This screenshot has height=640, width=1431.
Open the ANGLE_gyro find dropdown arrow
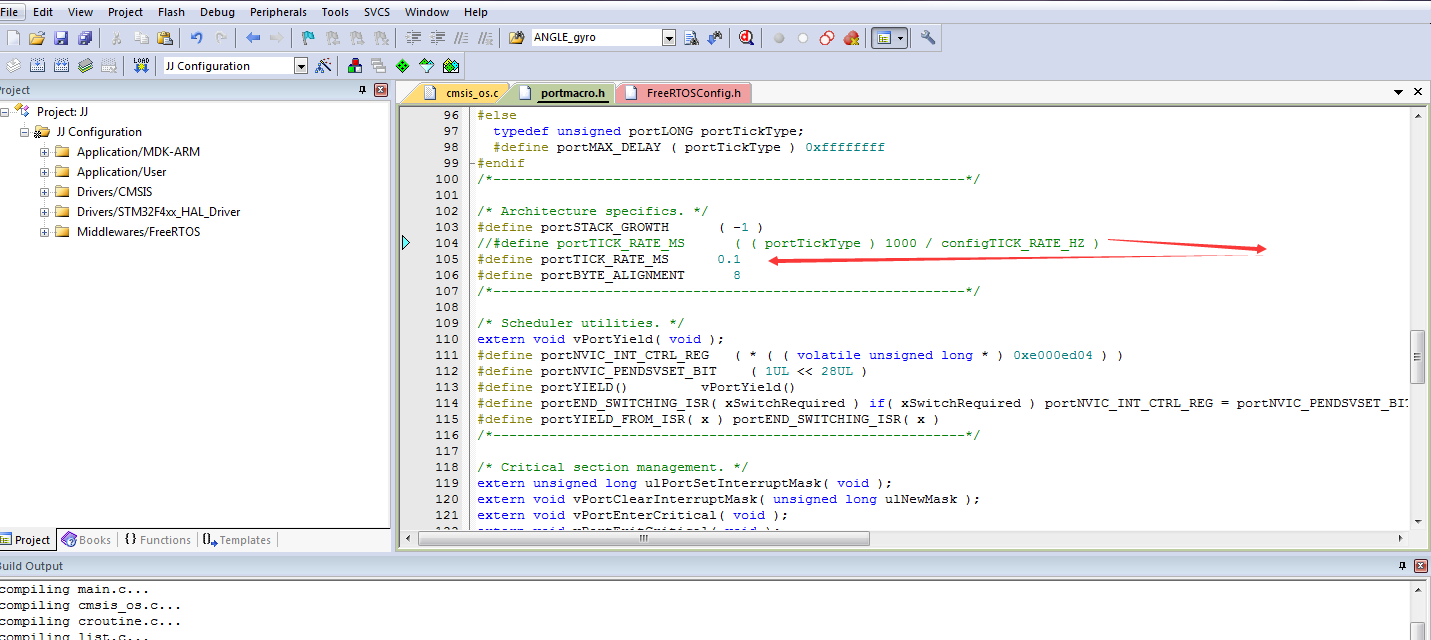[669, 38]
